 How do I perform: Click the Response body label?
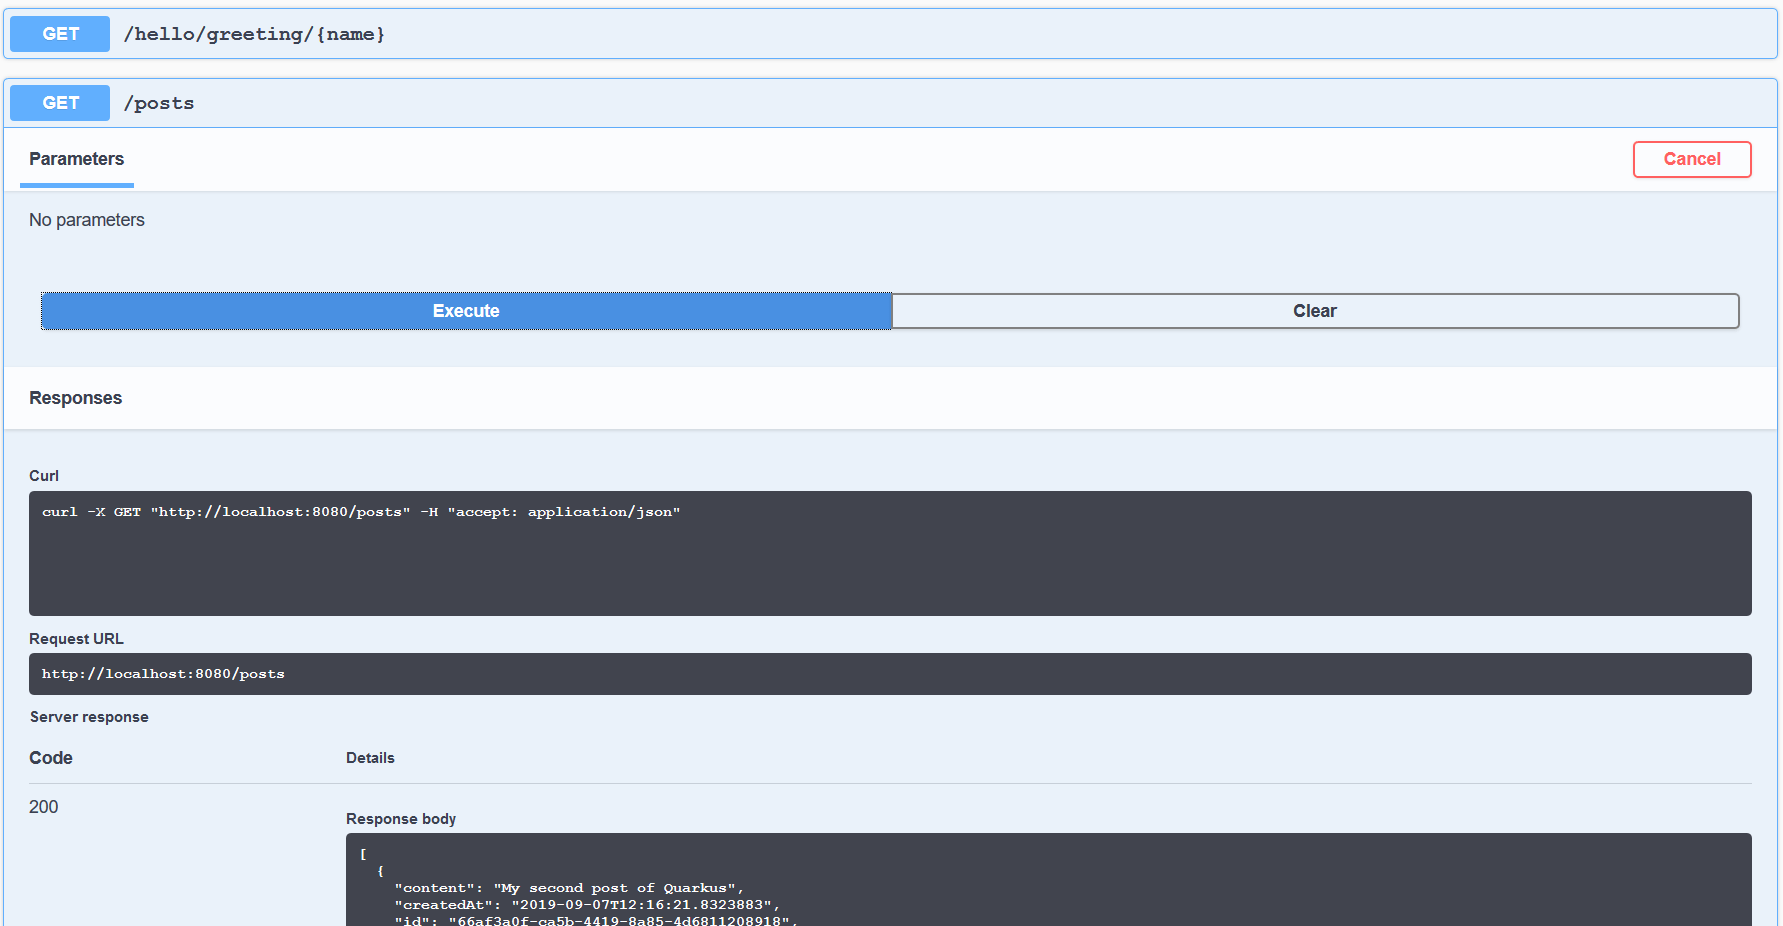tap(400, 818)
